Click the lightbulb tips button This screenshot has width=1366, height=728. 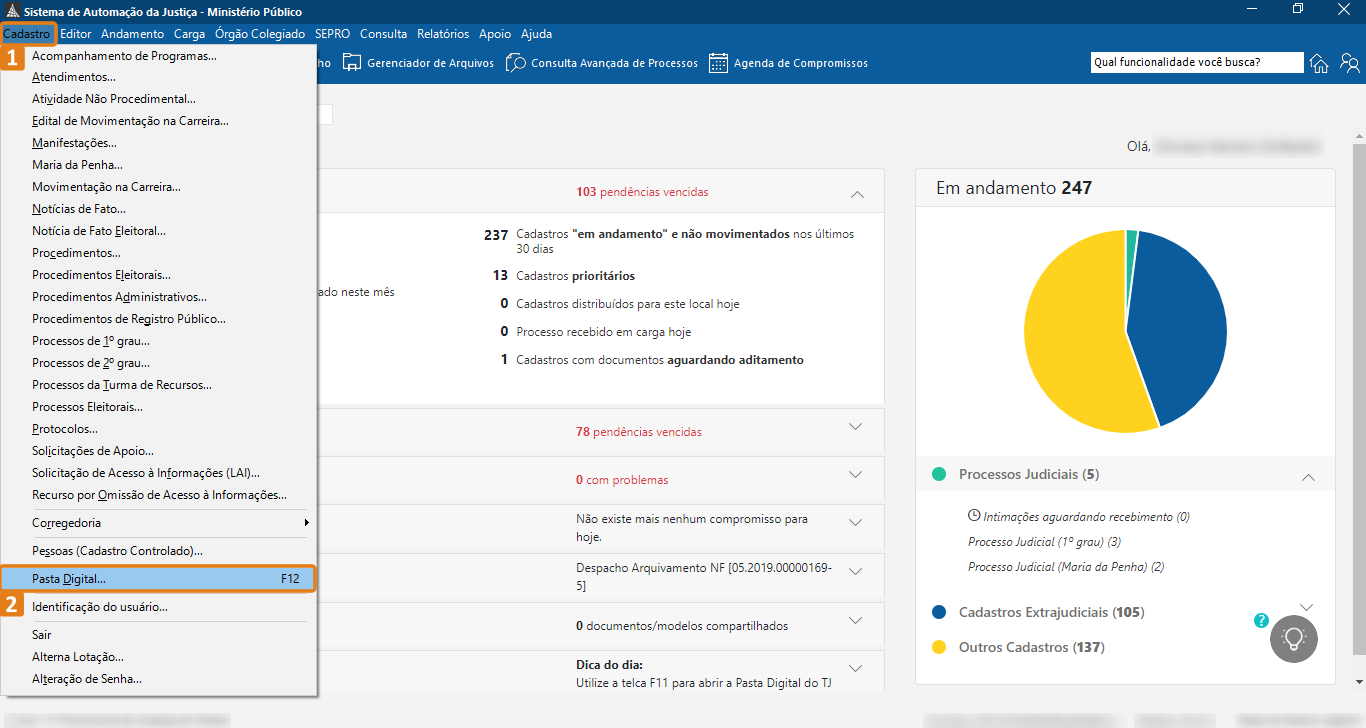tap(1294, 638)
